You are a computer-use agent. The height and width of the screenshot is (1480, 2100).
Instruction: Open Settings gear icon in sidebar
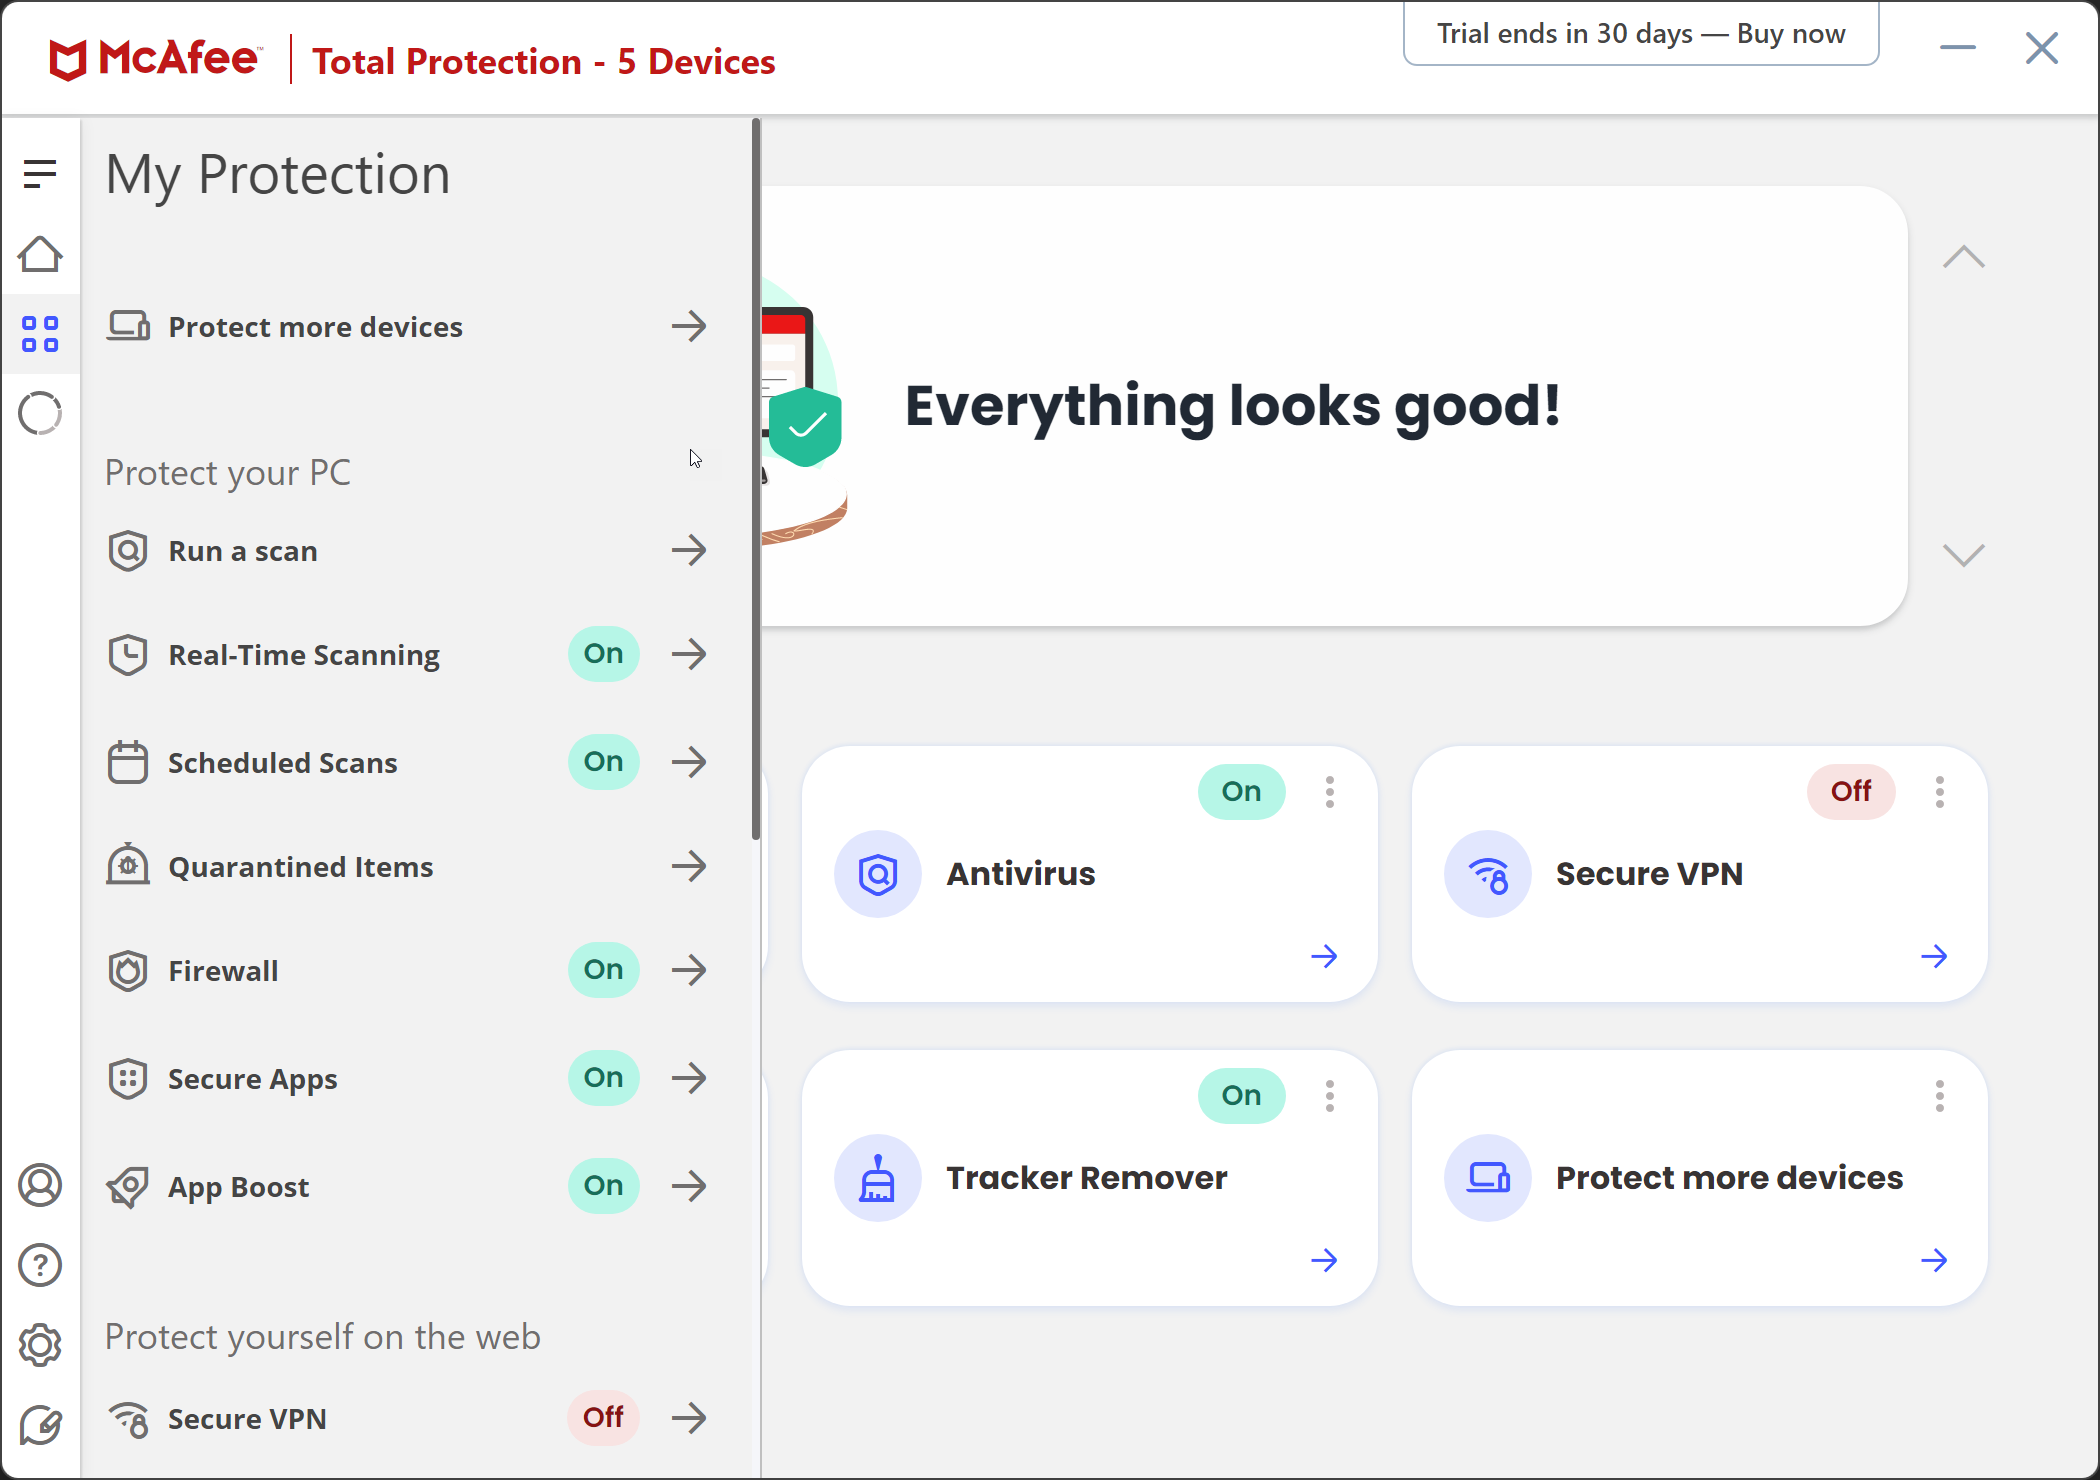(x=40, y=1345)
